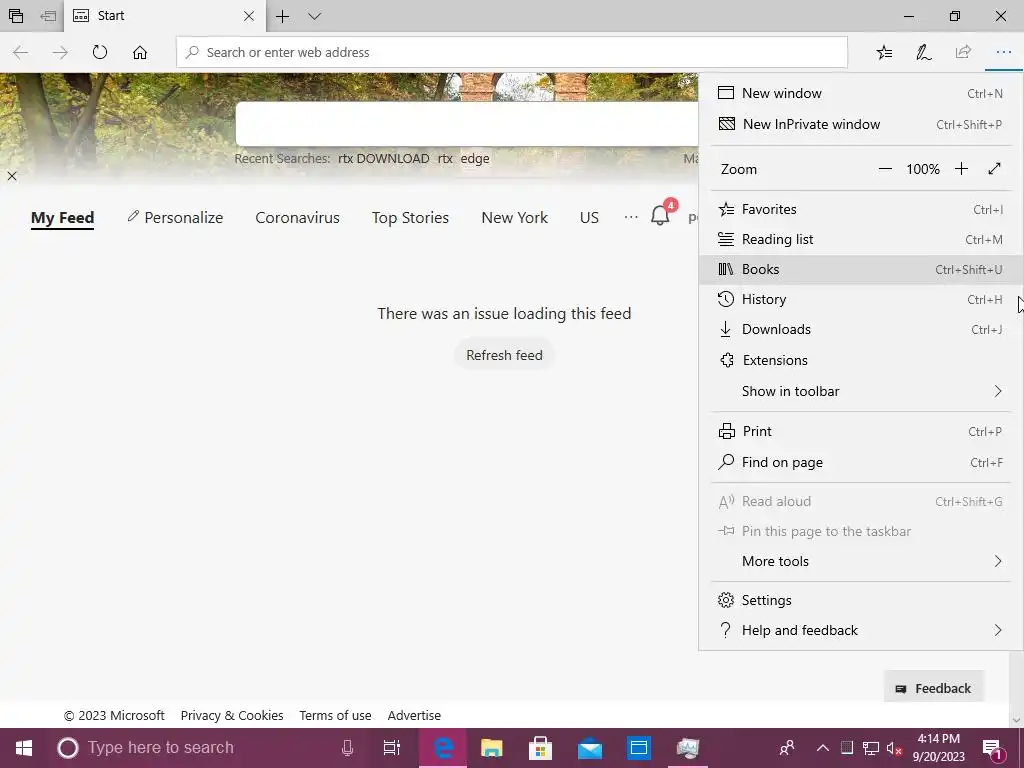Search recent term edge
Image resolution: width=1024 pixels, height=768 pixels.
click(475, 159)
